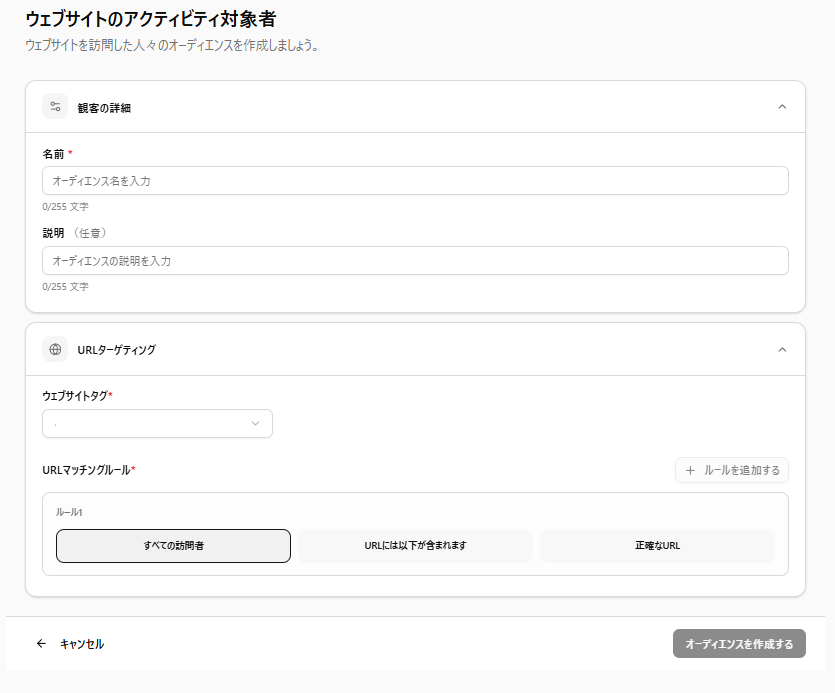Screen dimensions: 835x693
Task: Click the キャンセル button
Action: coord(81,644)
